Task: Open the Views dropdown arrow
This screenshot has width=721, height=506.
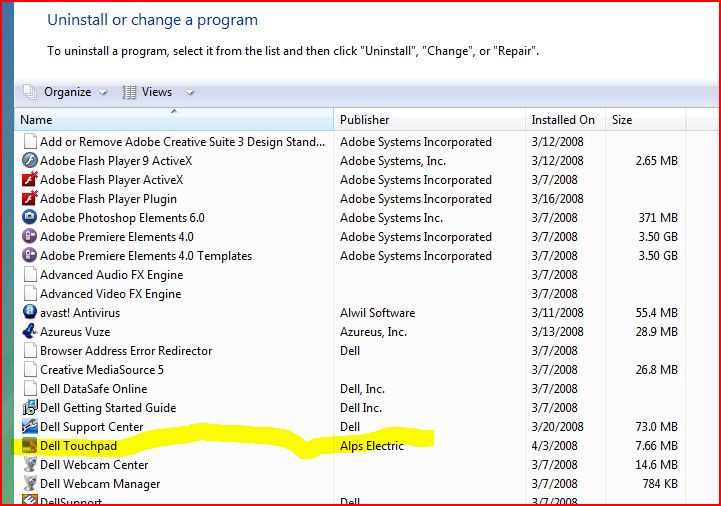Action: (x=189, y=92)
